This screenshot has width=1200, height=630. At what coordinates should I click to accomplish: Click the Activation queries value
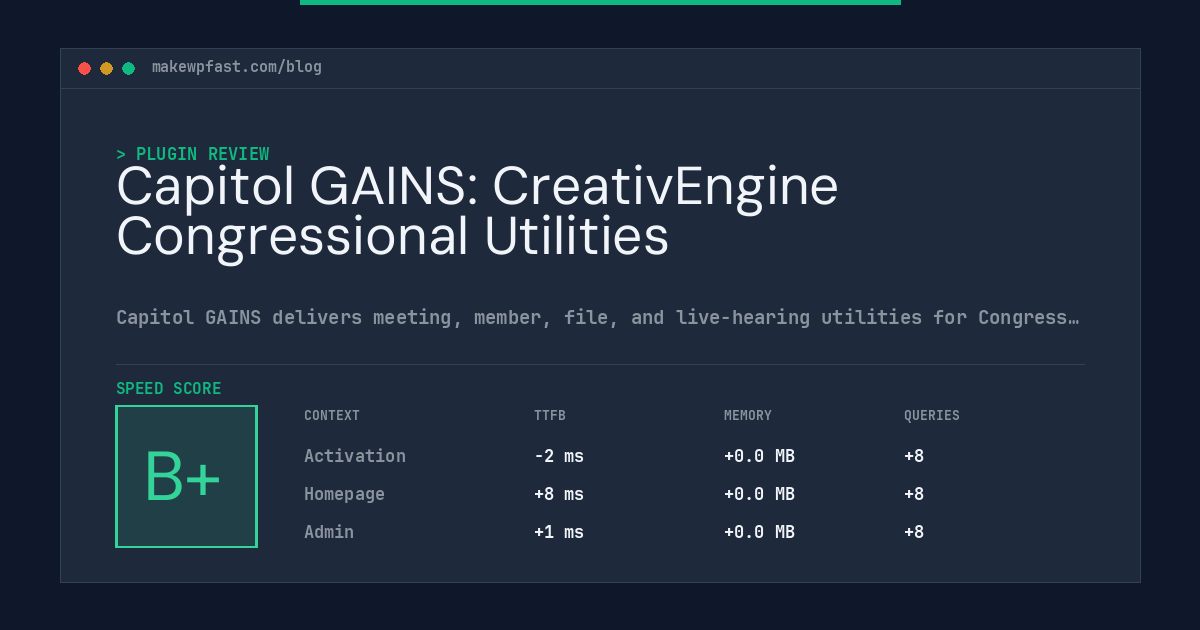click(914, 456)
